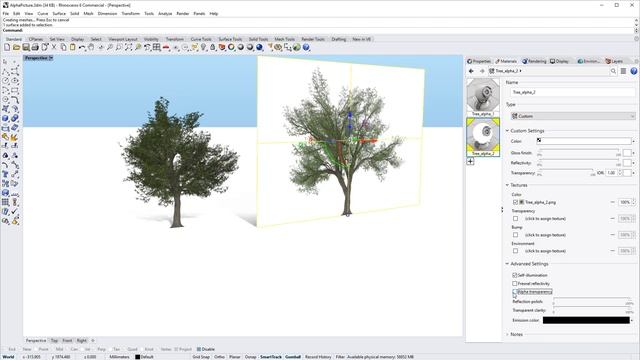Open the Color field dropdown arrow
This screenshot has height=360, width=640.
point(633,141)
